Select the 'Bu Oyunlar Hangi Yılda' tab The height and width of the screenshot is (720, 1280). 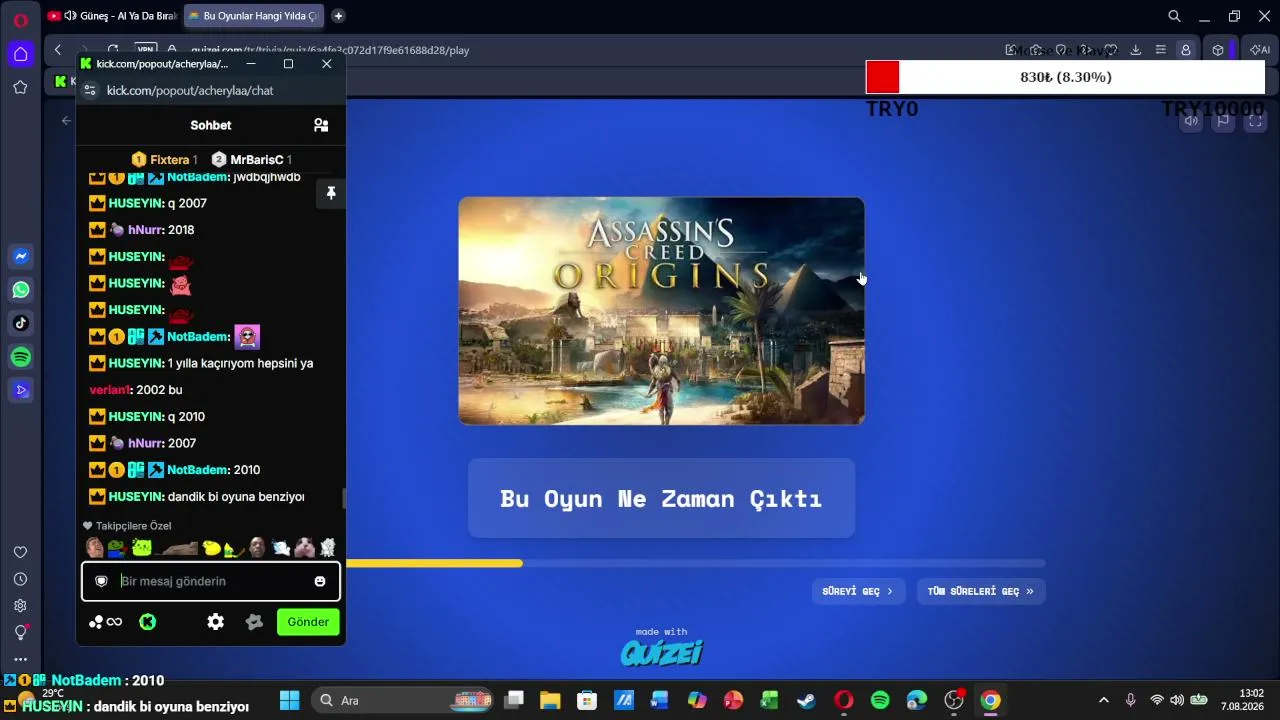pyautogui.click(x=252, y=16)
